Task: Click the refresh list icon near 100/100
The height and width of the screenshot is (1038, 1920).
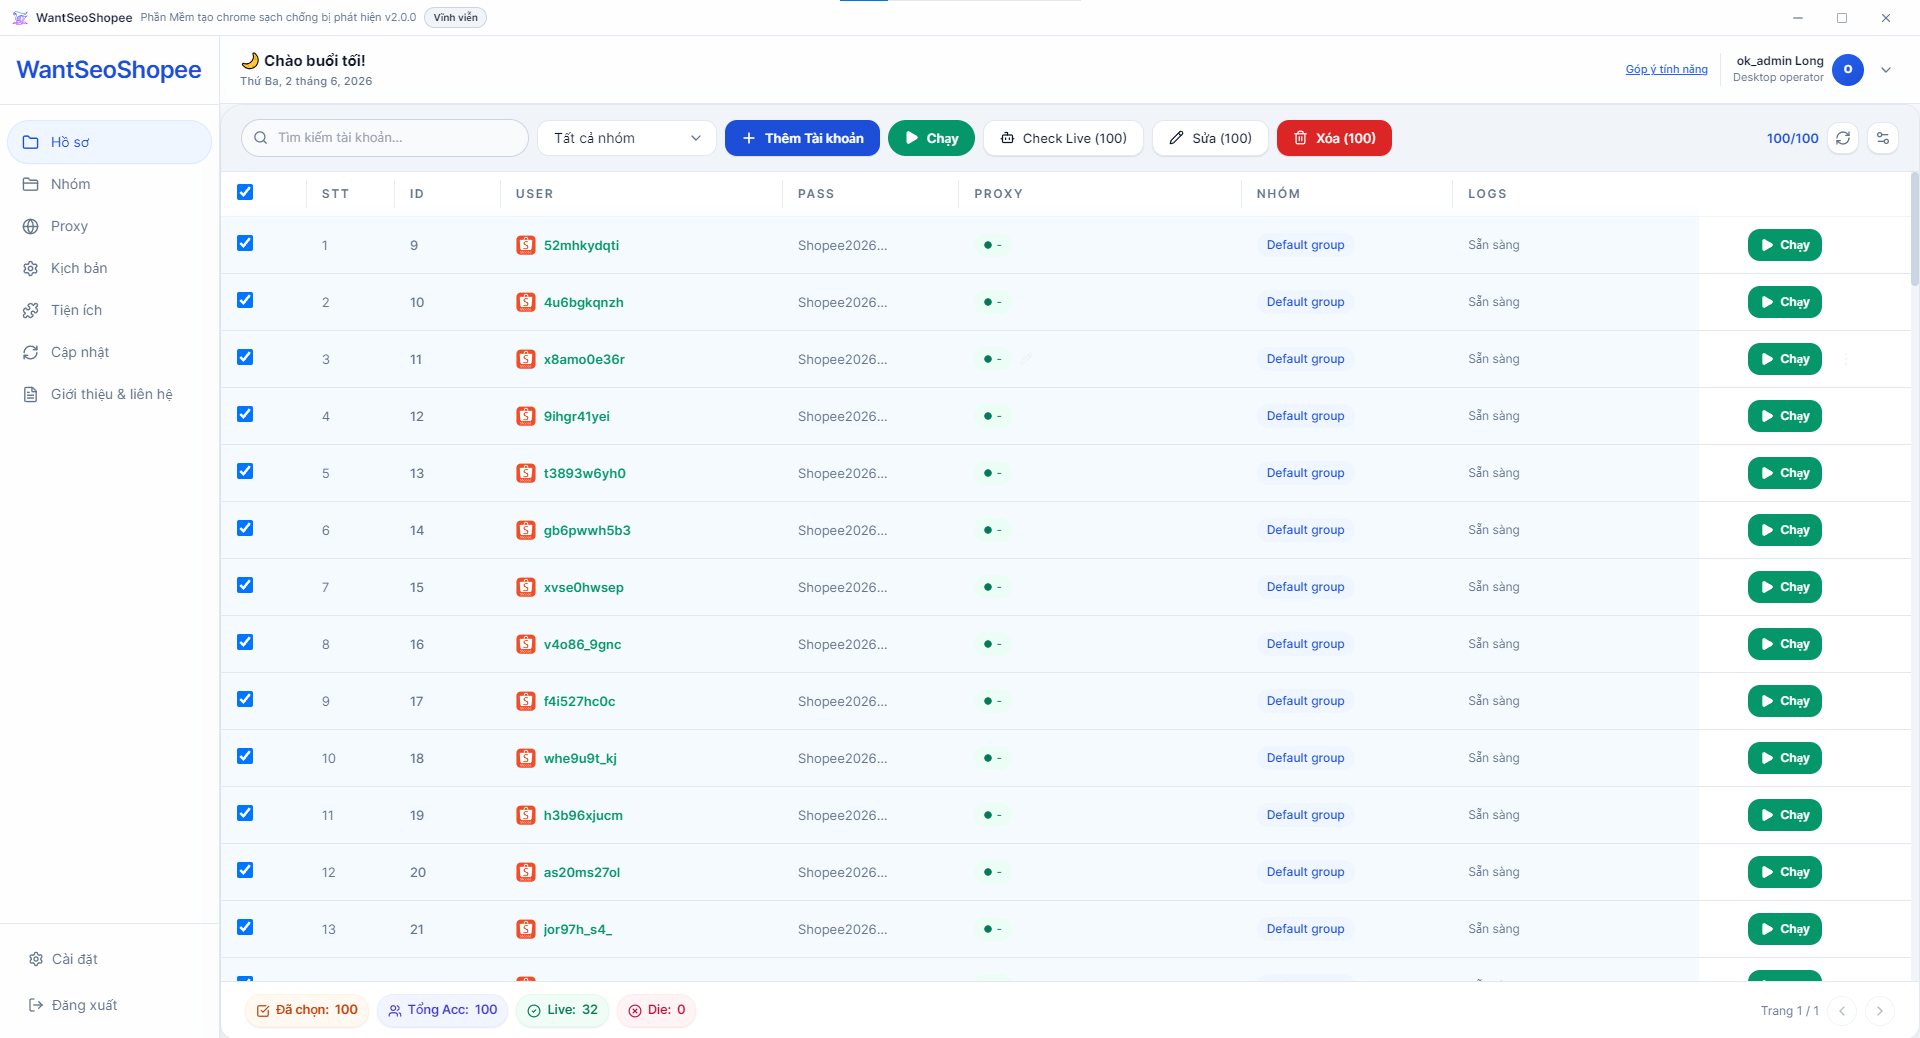Action: click(x=1843, y=138)
